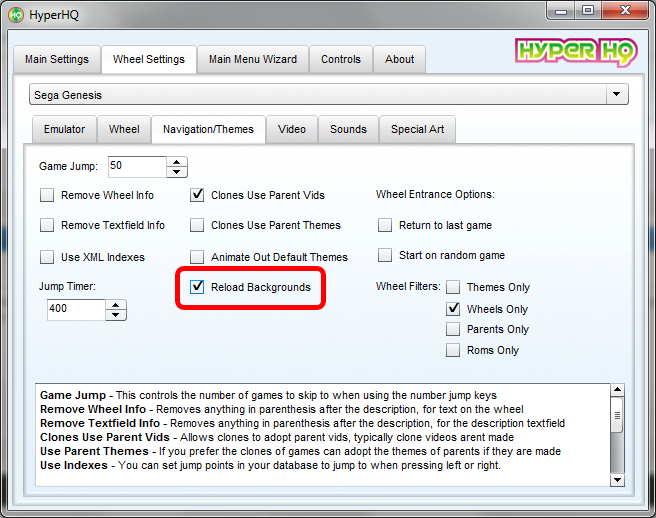Toggle the Reload Backgrounds checkbox
The height and width of the screenshot is (518, 656).
(197, 287)
